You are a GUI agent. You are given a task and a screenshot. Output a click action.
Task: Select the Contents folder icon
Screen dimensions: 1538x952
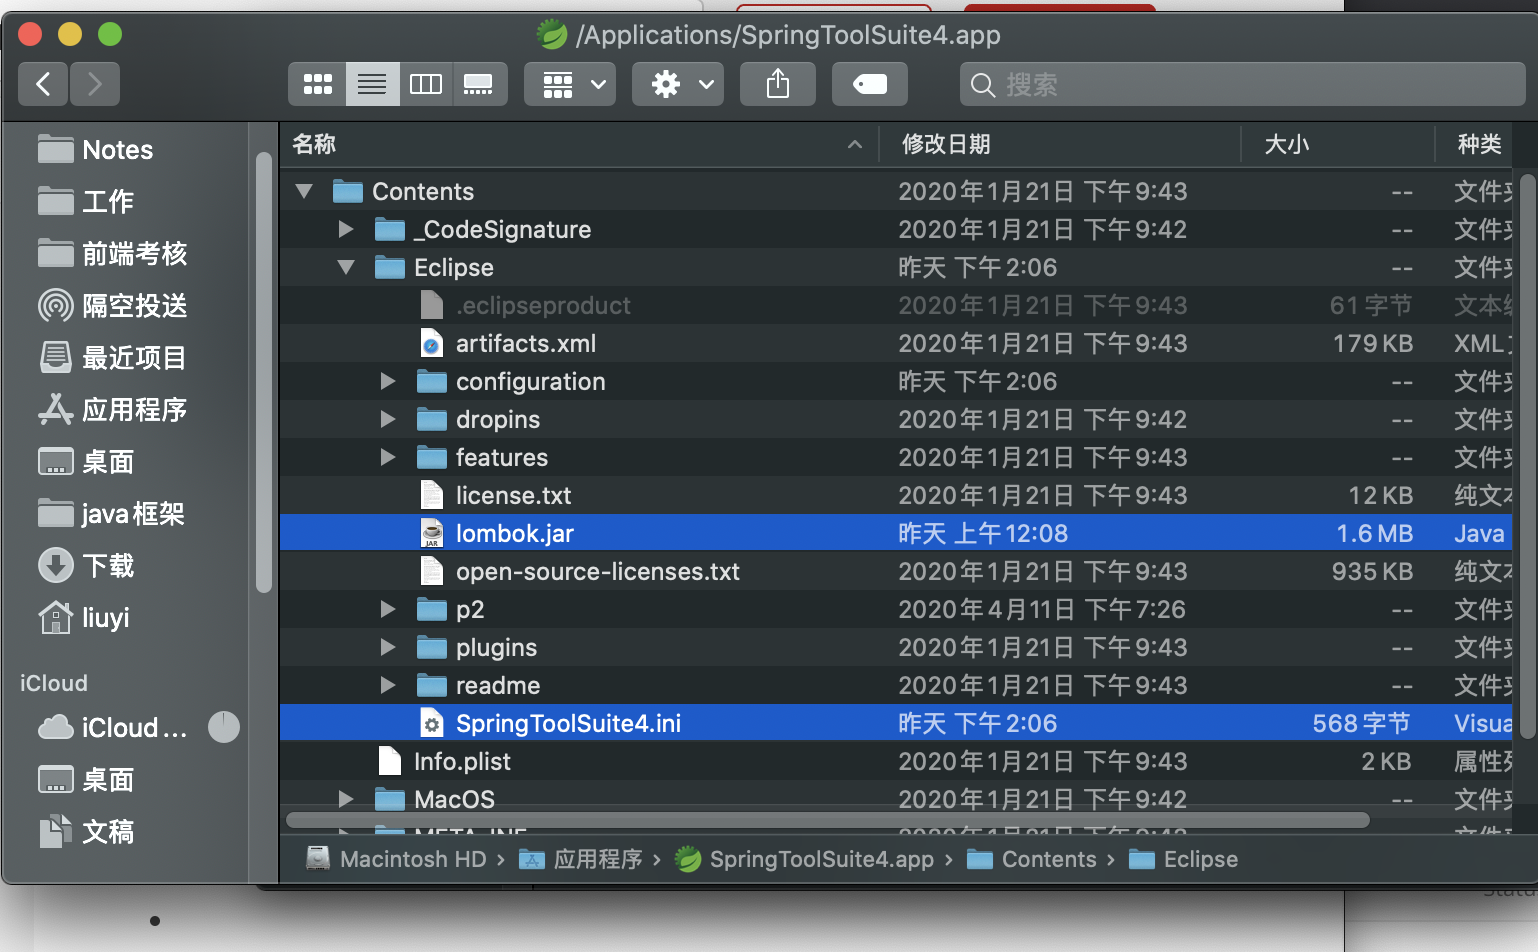point(348,191)
